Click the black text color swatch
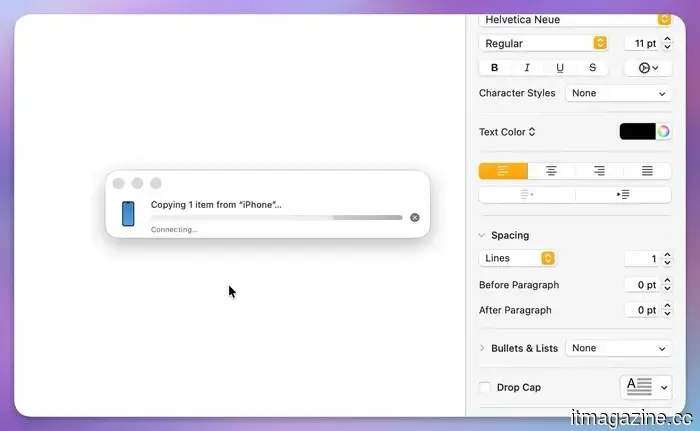This screenshot has height=431, width=700. pyautogui.click(x=638, y=132)
